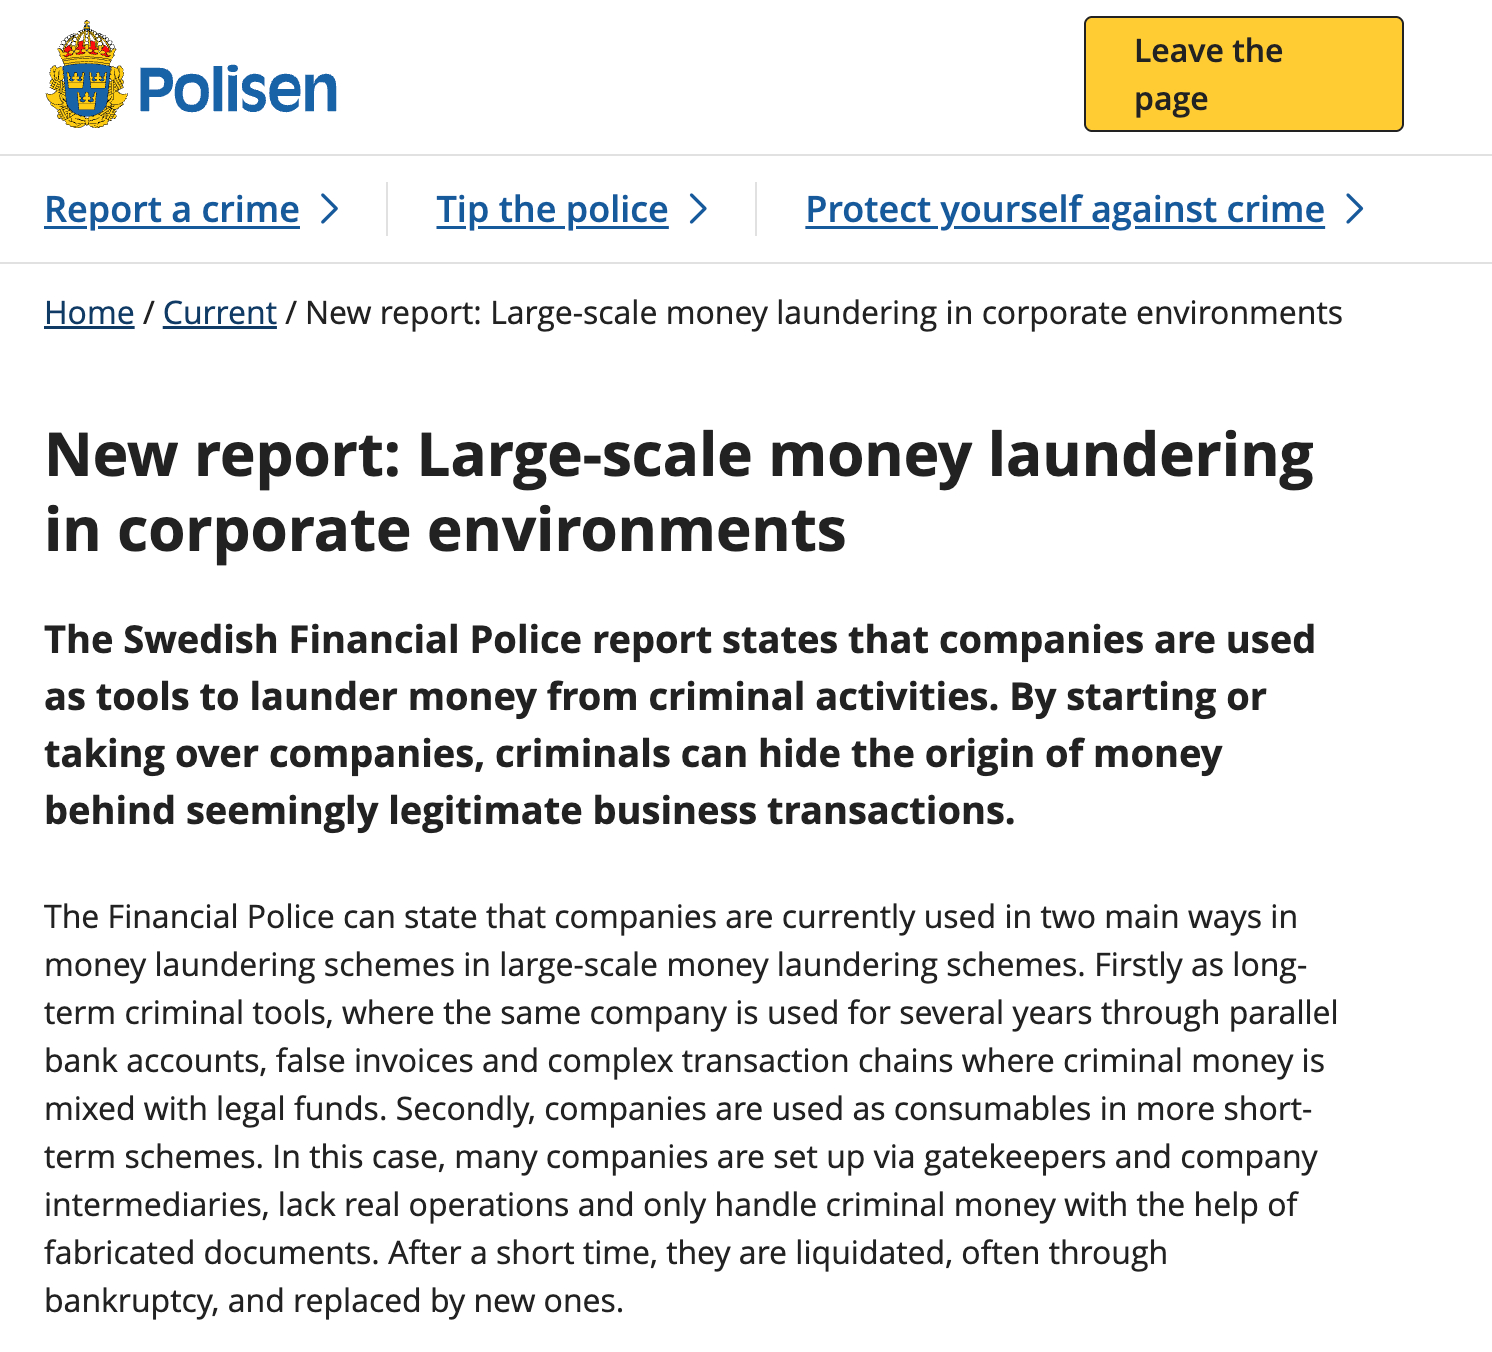Click "Swedish Financial Police" in the bold intro
The image size is (1492, 1352).
352,640
